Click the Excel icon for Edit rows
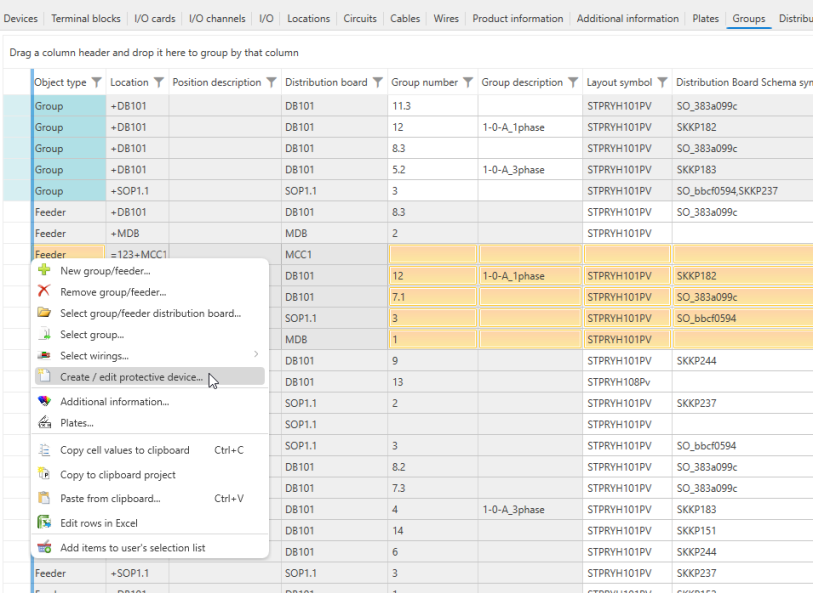This screenshot has width=813, height=593. (43, 523)
